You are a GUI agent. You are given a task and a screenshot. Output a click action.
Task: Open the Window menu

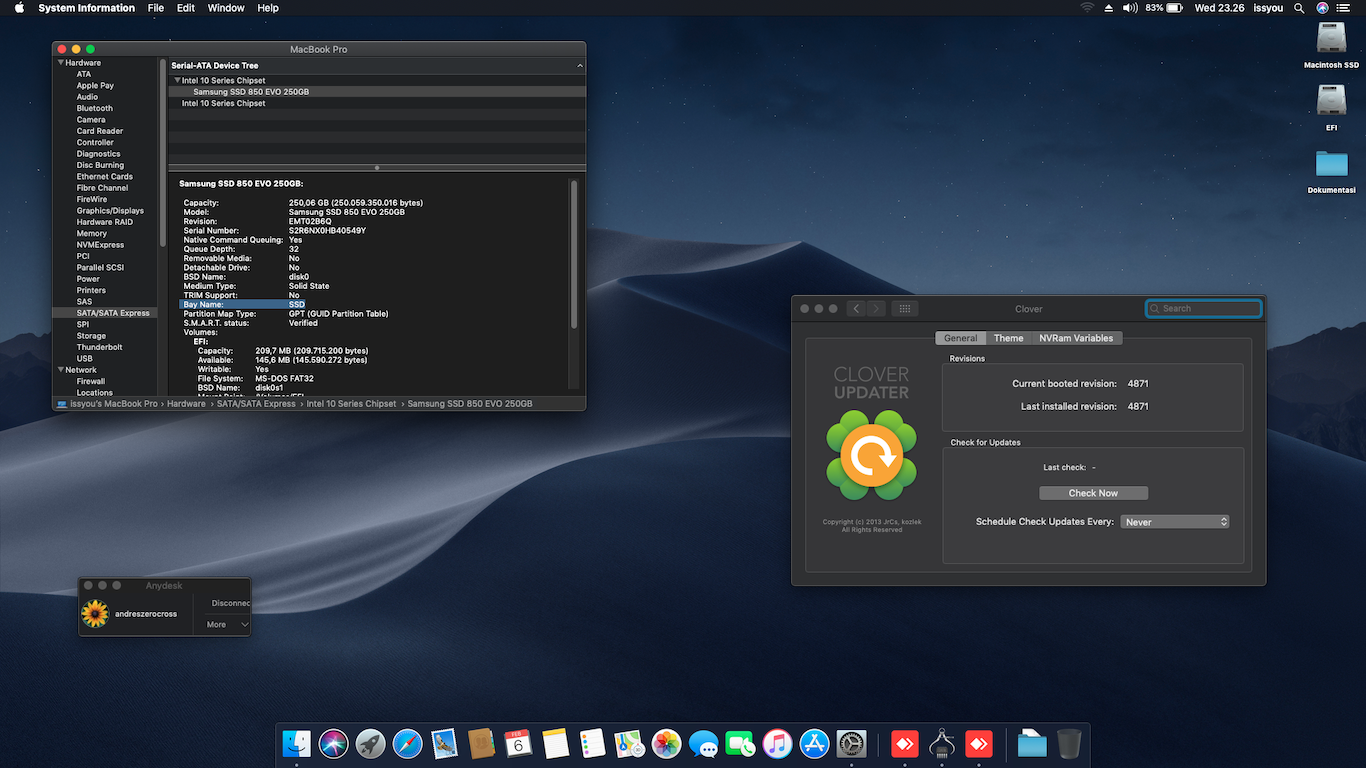226,8
